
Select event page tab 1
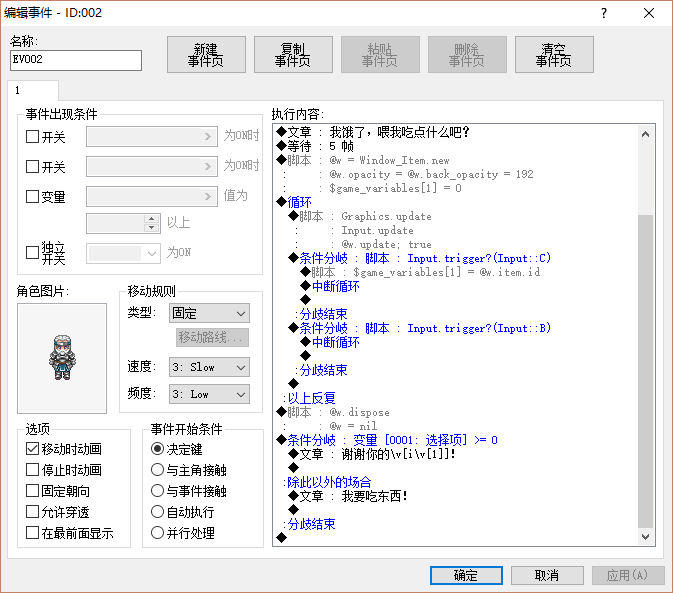click(x=33, y=91)
